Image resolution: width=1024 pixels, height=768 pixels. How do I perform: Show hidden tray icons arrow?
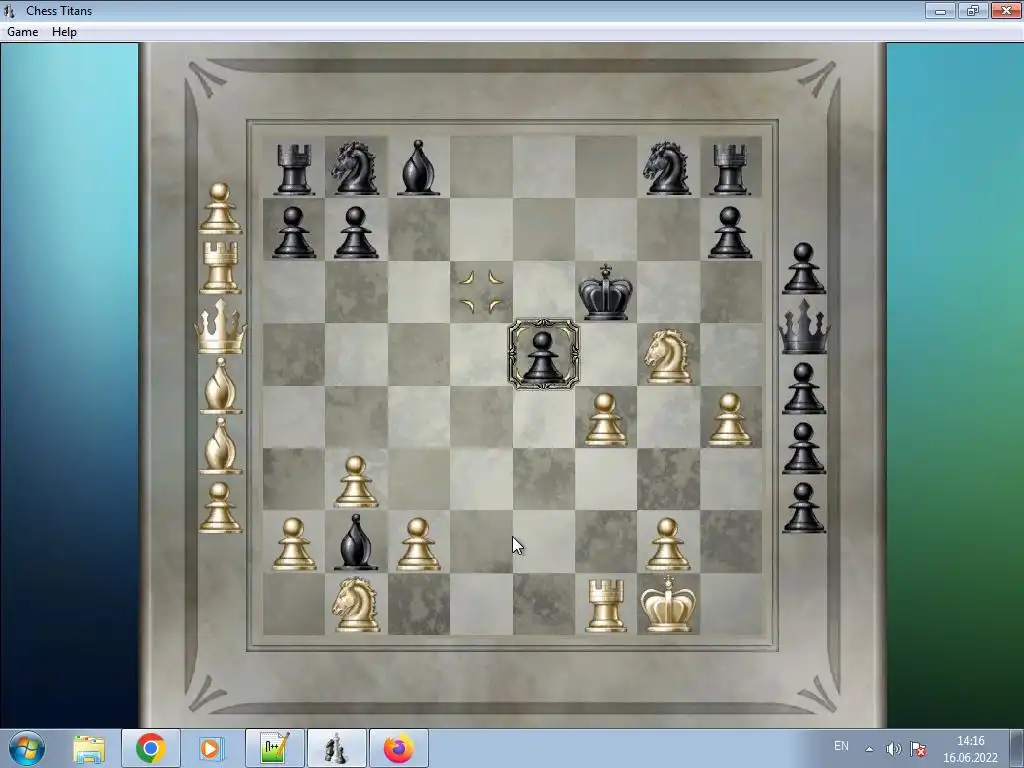869,749
